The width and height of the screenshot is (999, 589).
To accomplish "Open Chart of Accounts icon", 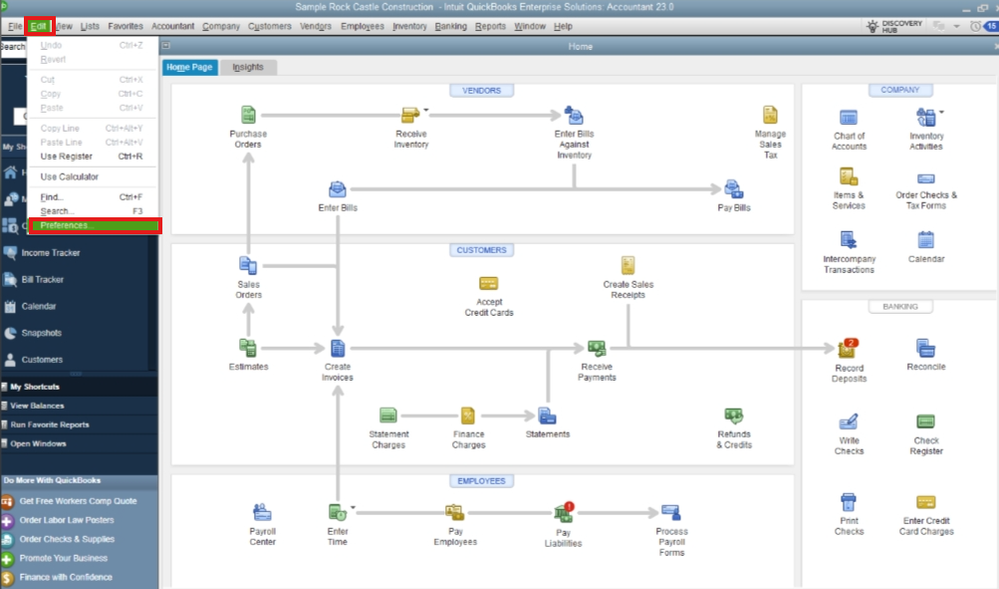I will click(x=849, y=118).
